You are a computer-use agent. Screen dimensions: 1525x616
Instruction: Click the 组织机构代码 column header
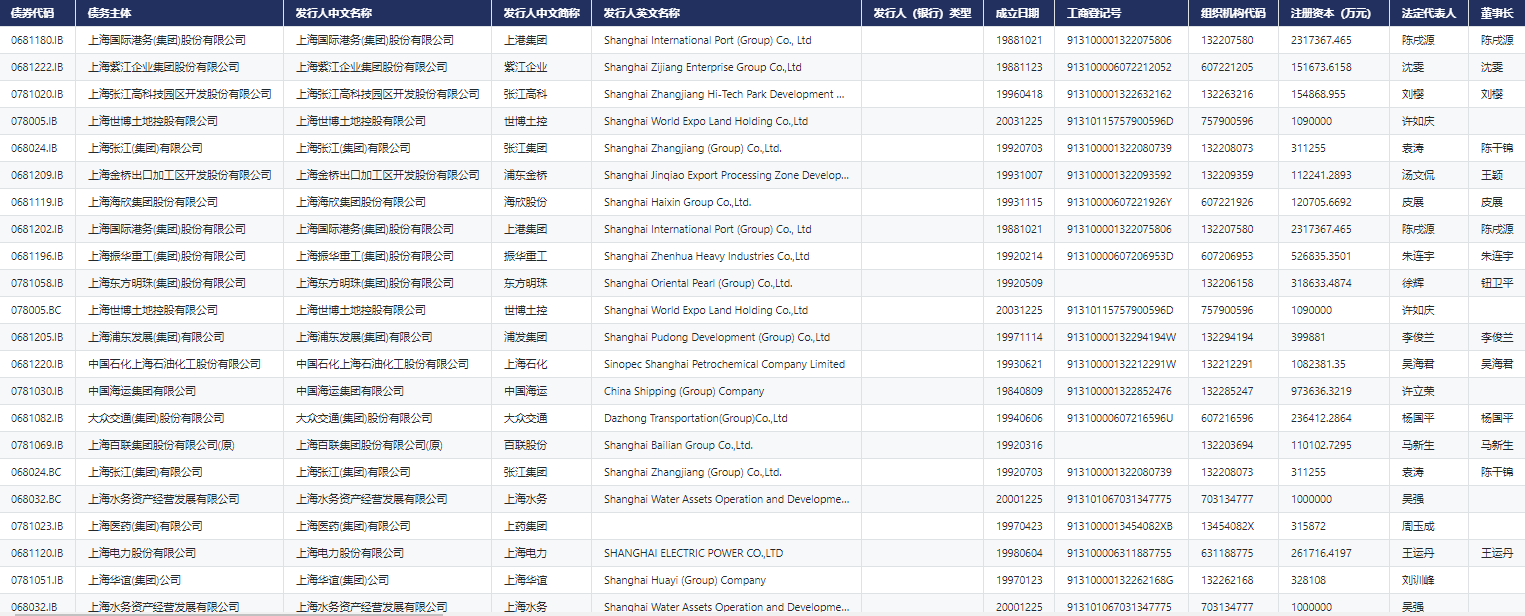[x=1233, y=13]
